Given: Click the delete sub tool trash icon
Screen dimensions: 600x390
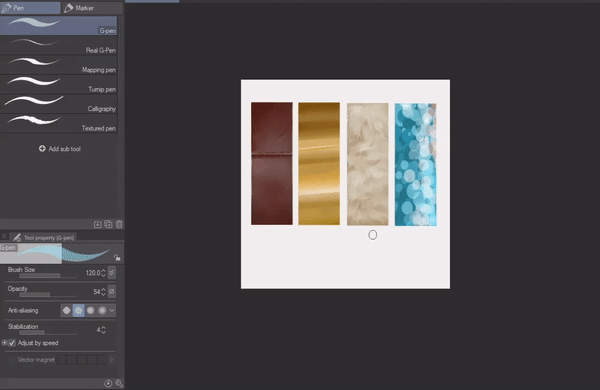Looking at the screenshot, I should (x=119, y=224).
